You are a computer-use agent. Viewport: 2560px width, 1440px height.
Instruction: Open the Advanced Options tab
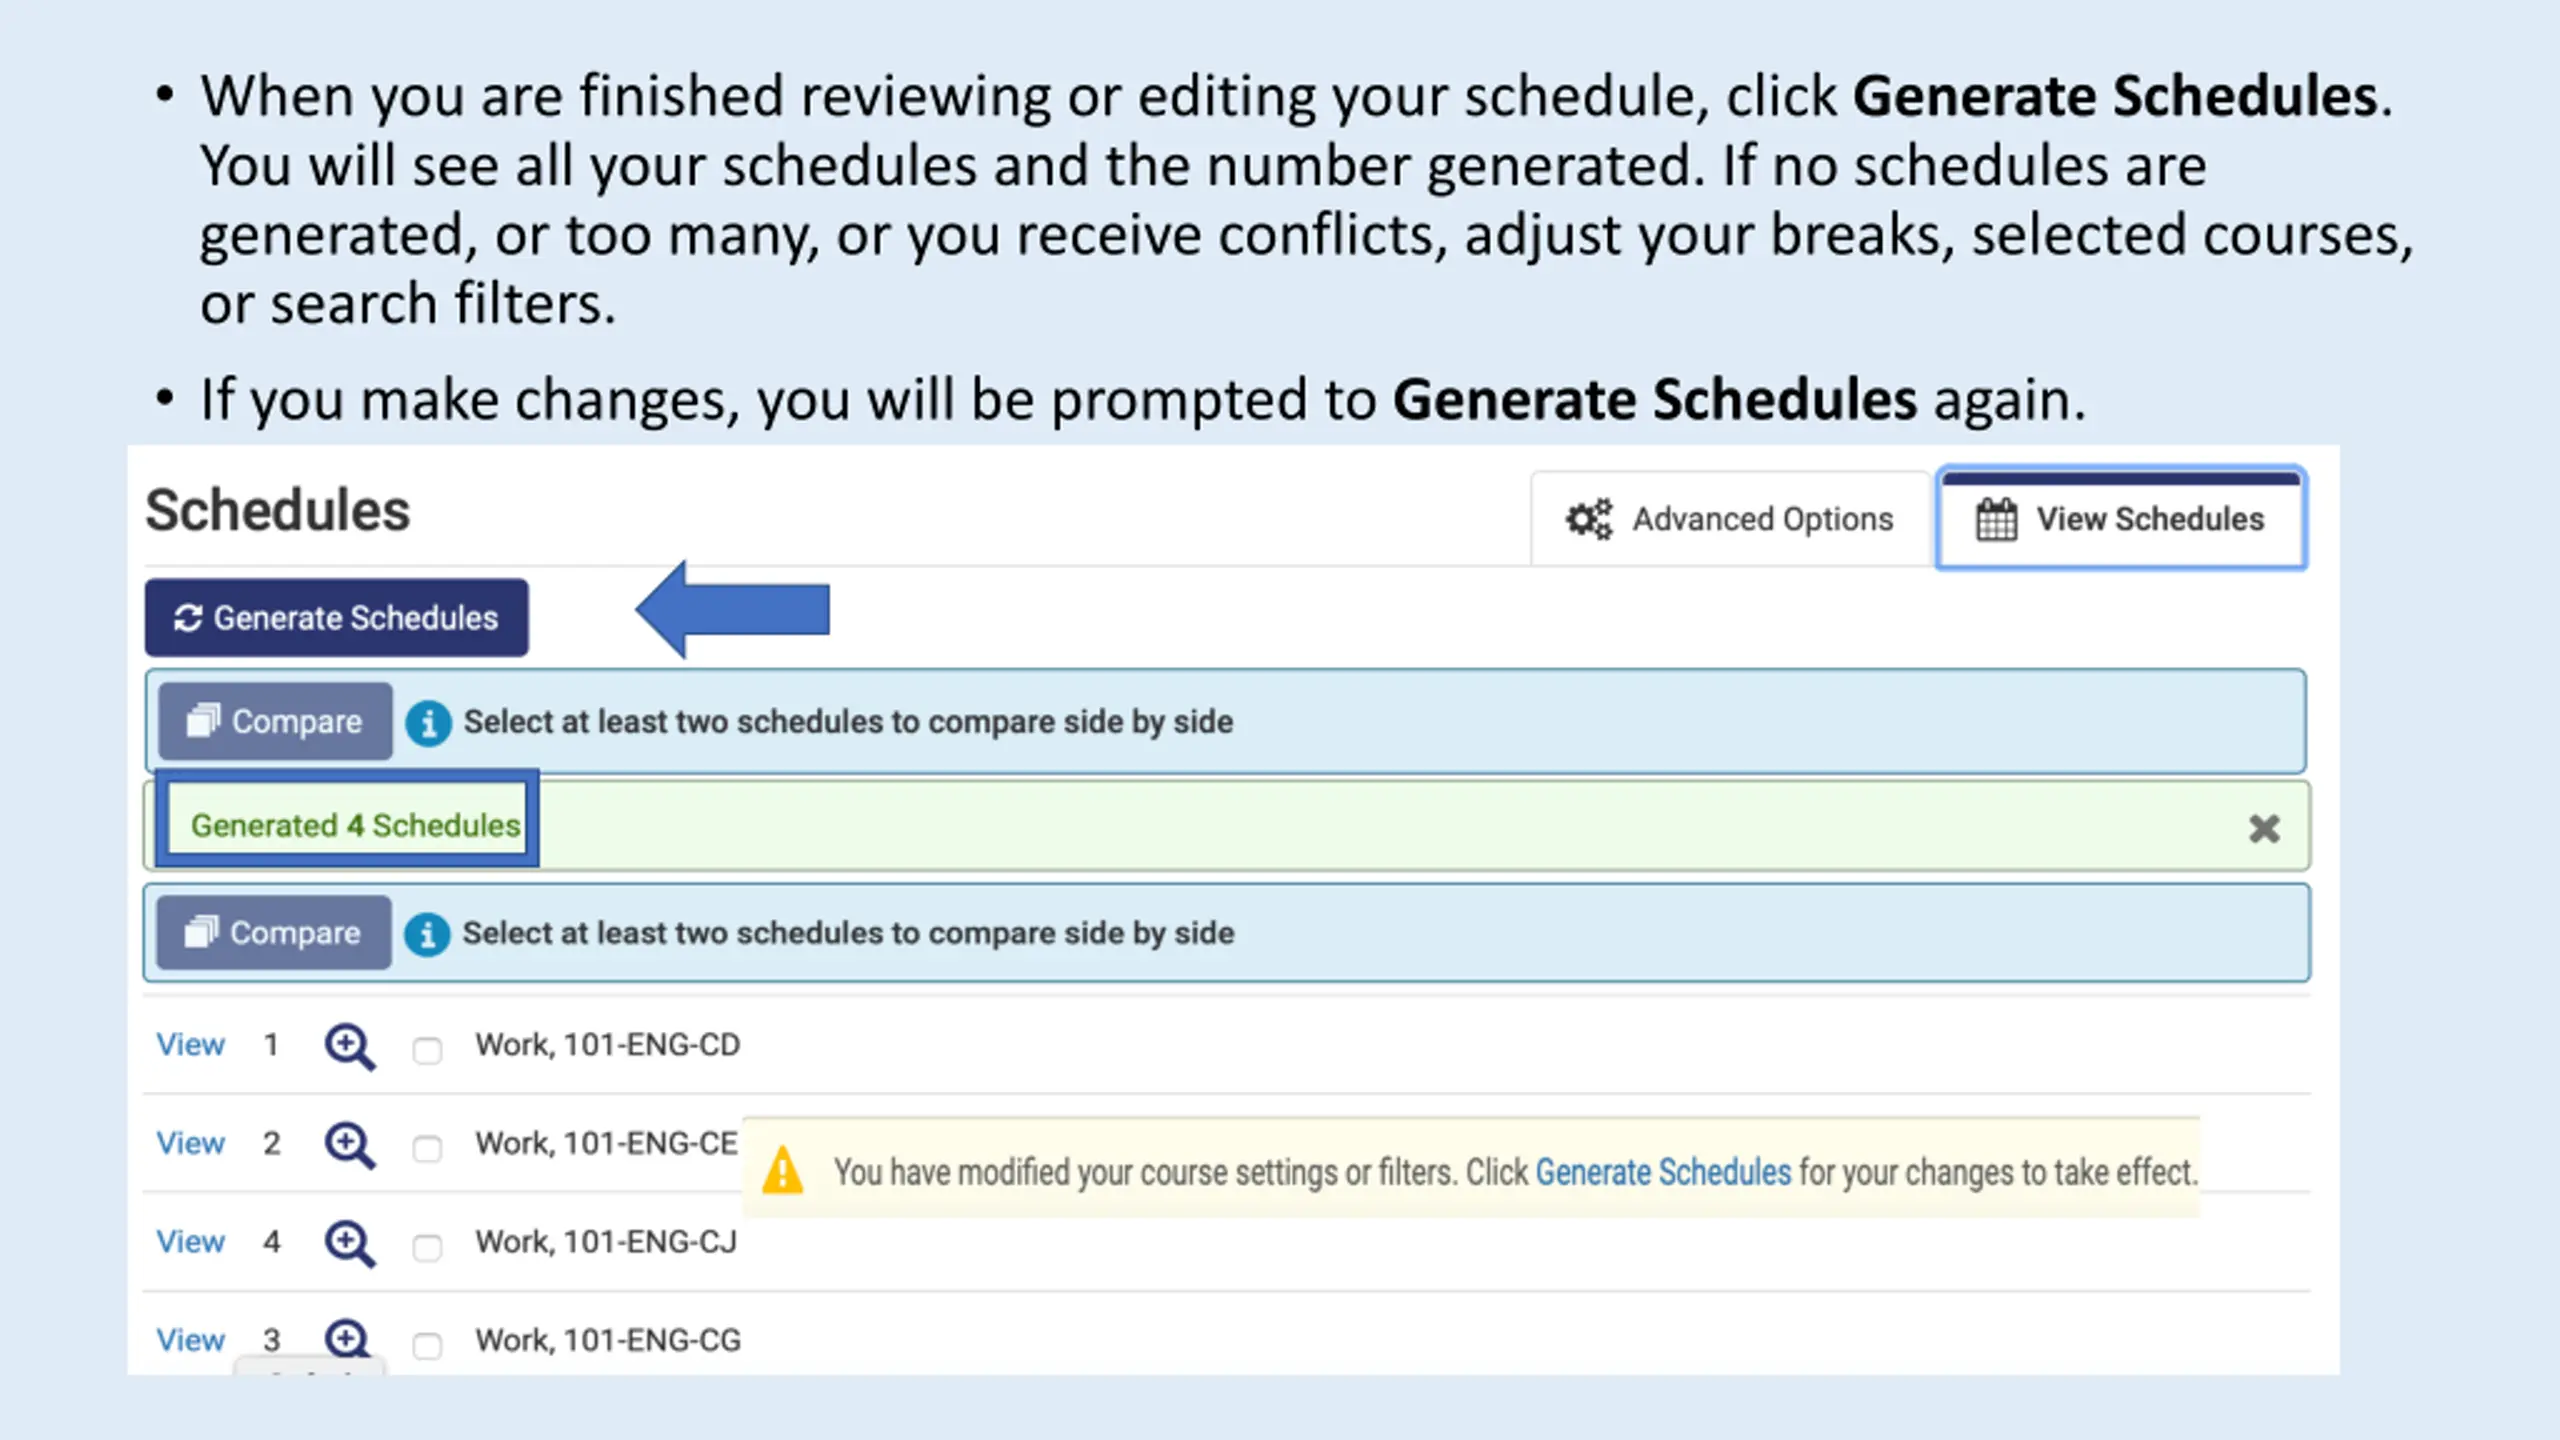tap(1730, 519)
